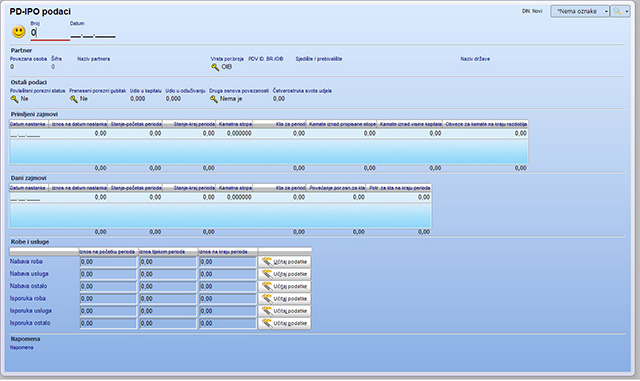The width and height of the screenshot is (640, 381).
Task: Click the yellow smiley face icon
Action: [x=18, y=32]
